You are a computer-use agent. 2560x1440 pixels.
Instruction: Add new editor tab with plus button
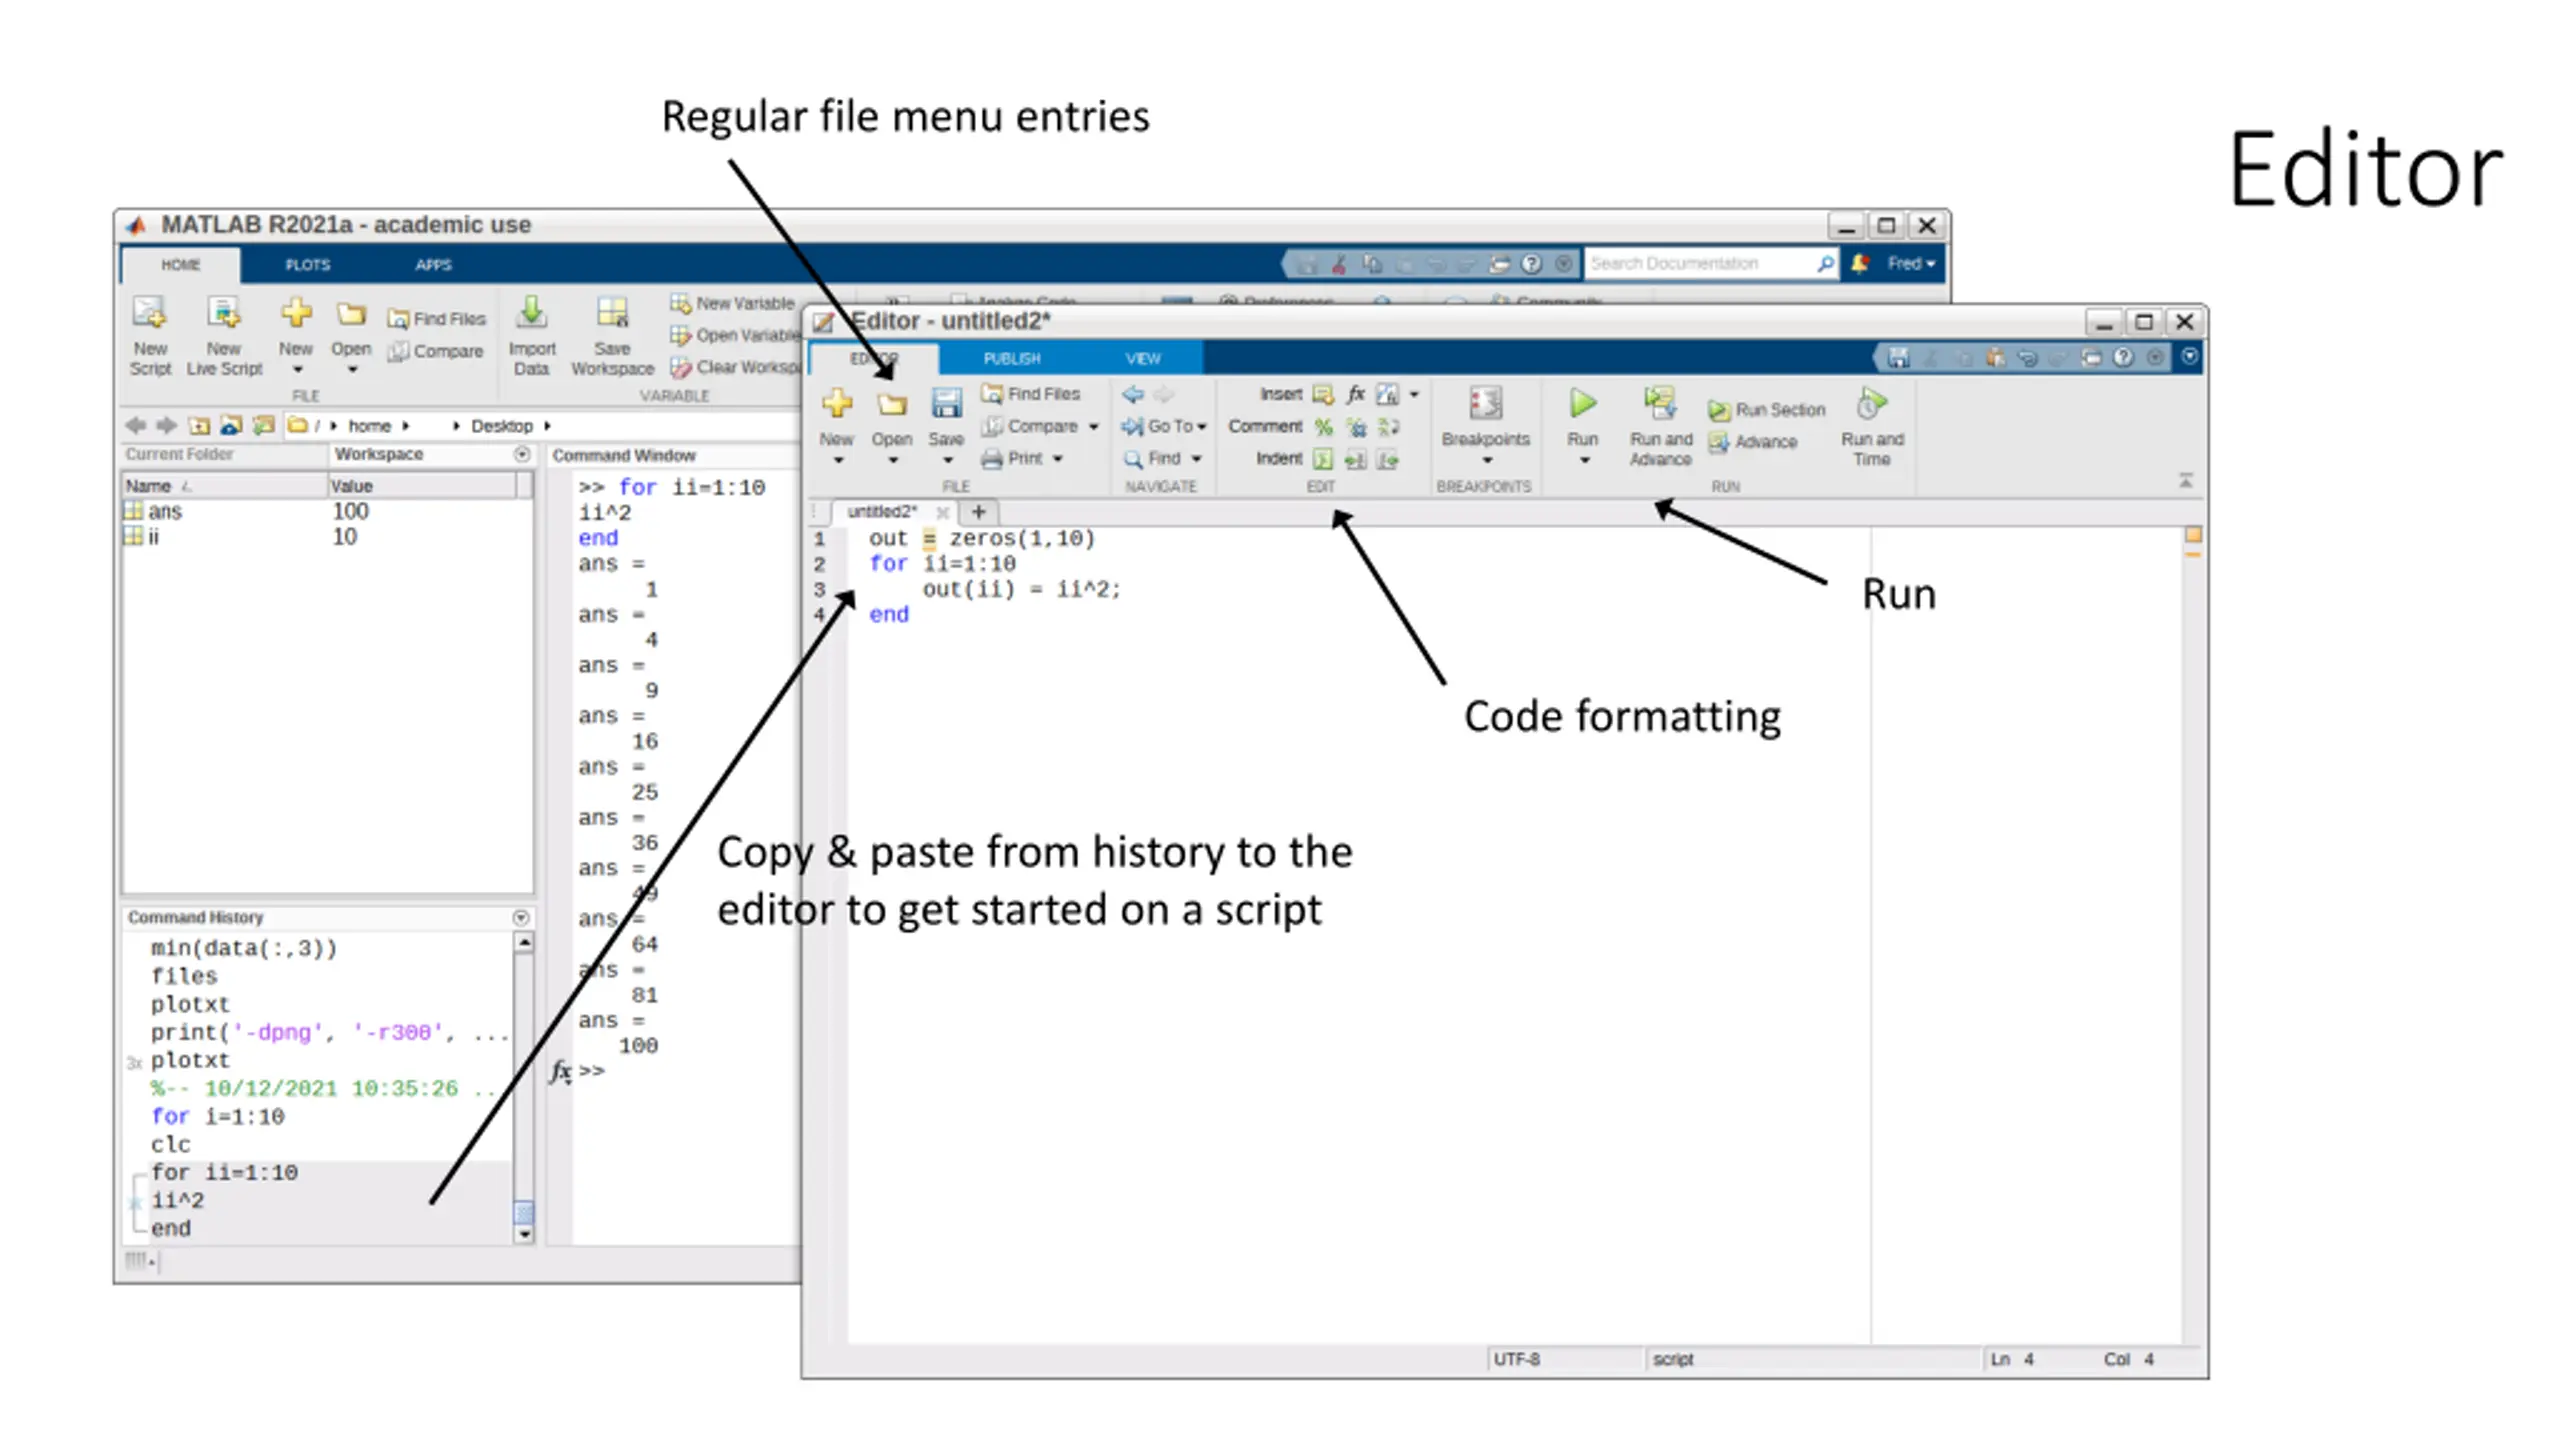(x=978, y=512)
